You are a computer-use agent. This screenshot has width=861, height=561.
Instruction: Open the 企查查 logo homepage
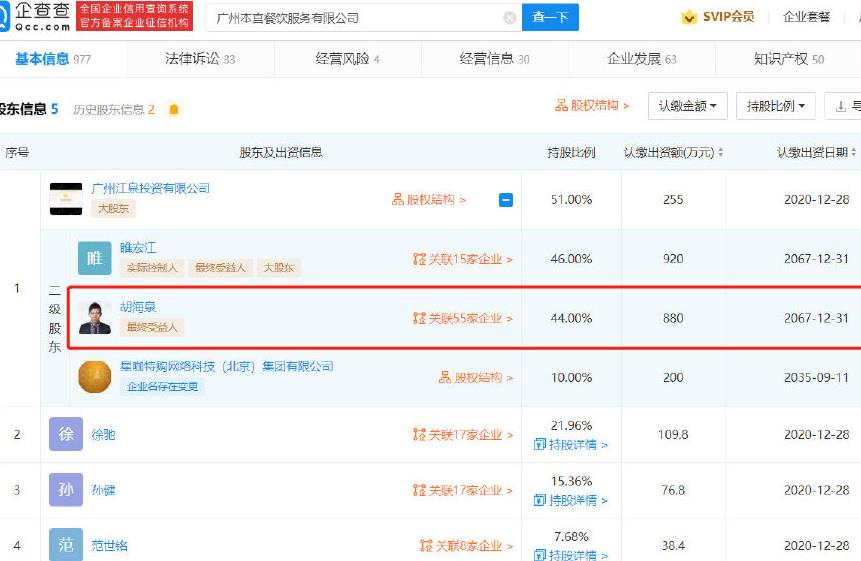(35, 16)
